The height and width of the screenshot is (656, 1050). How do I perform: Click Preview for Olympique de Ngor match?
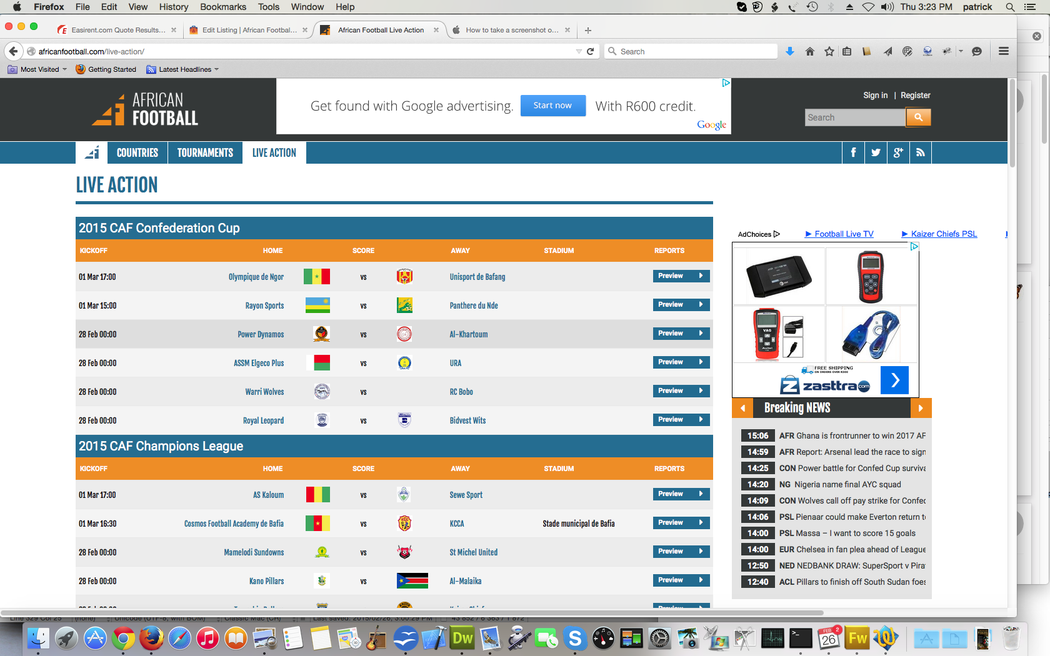(x=680, y=276)
